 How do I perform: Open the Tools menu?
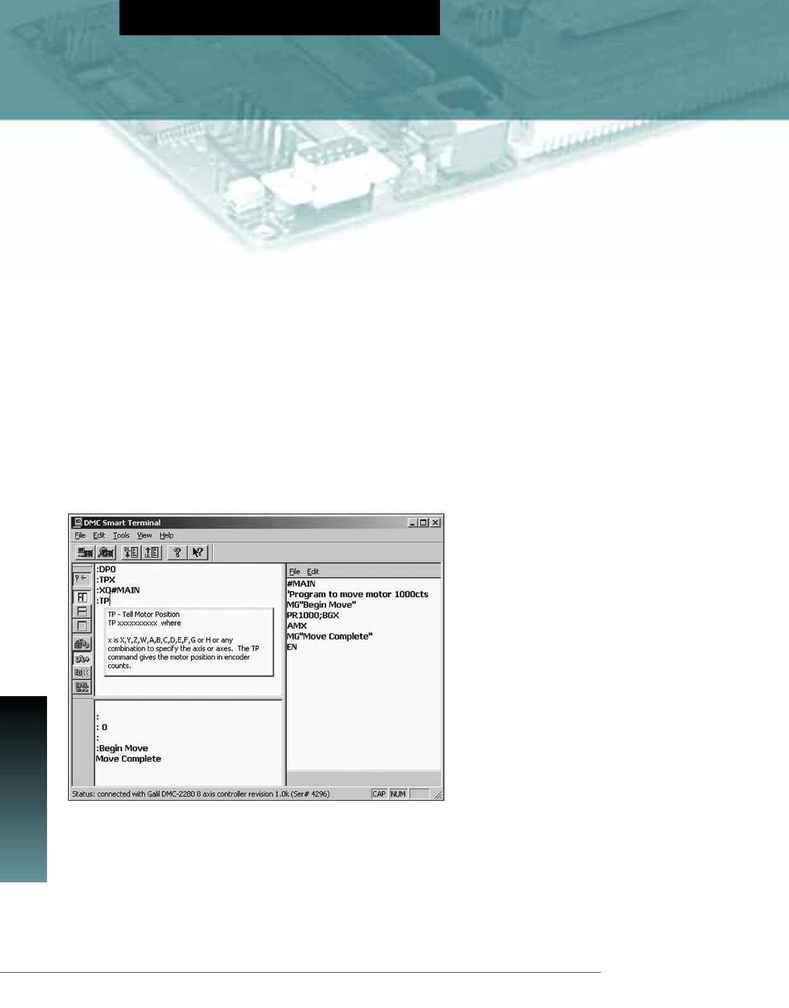point(122,535)
